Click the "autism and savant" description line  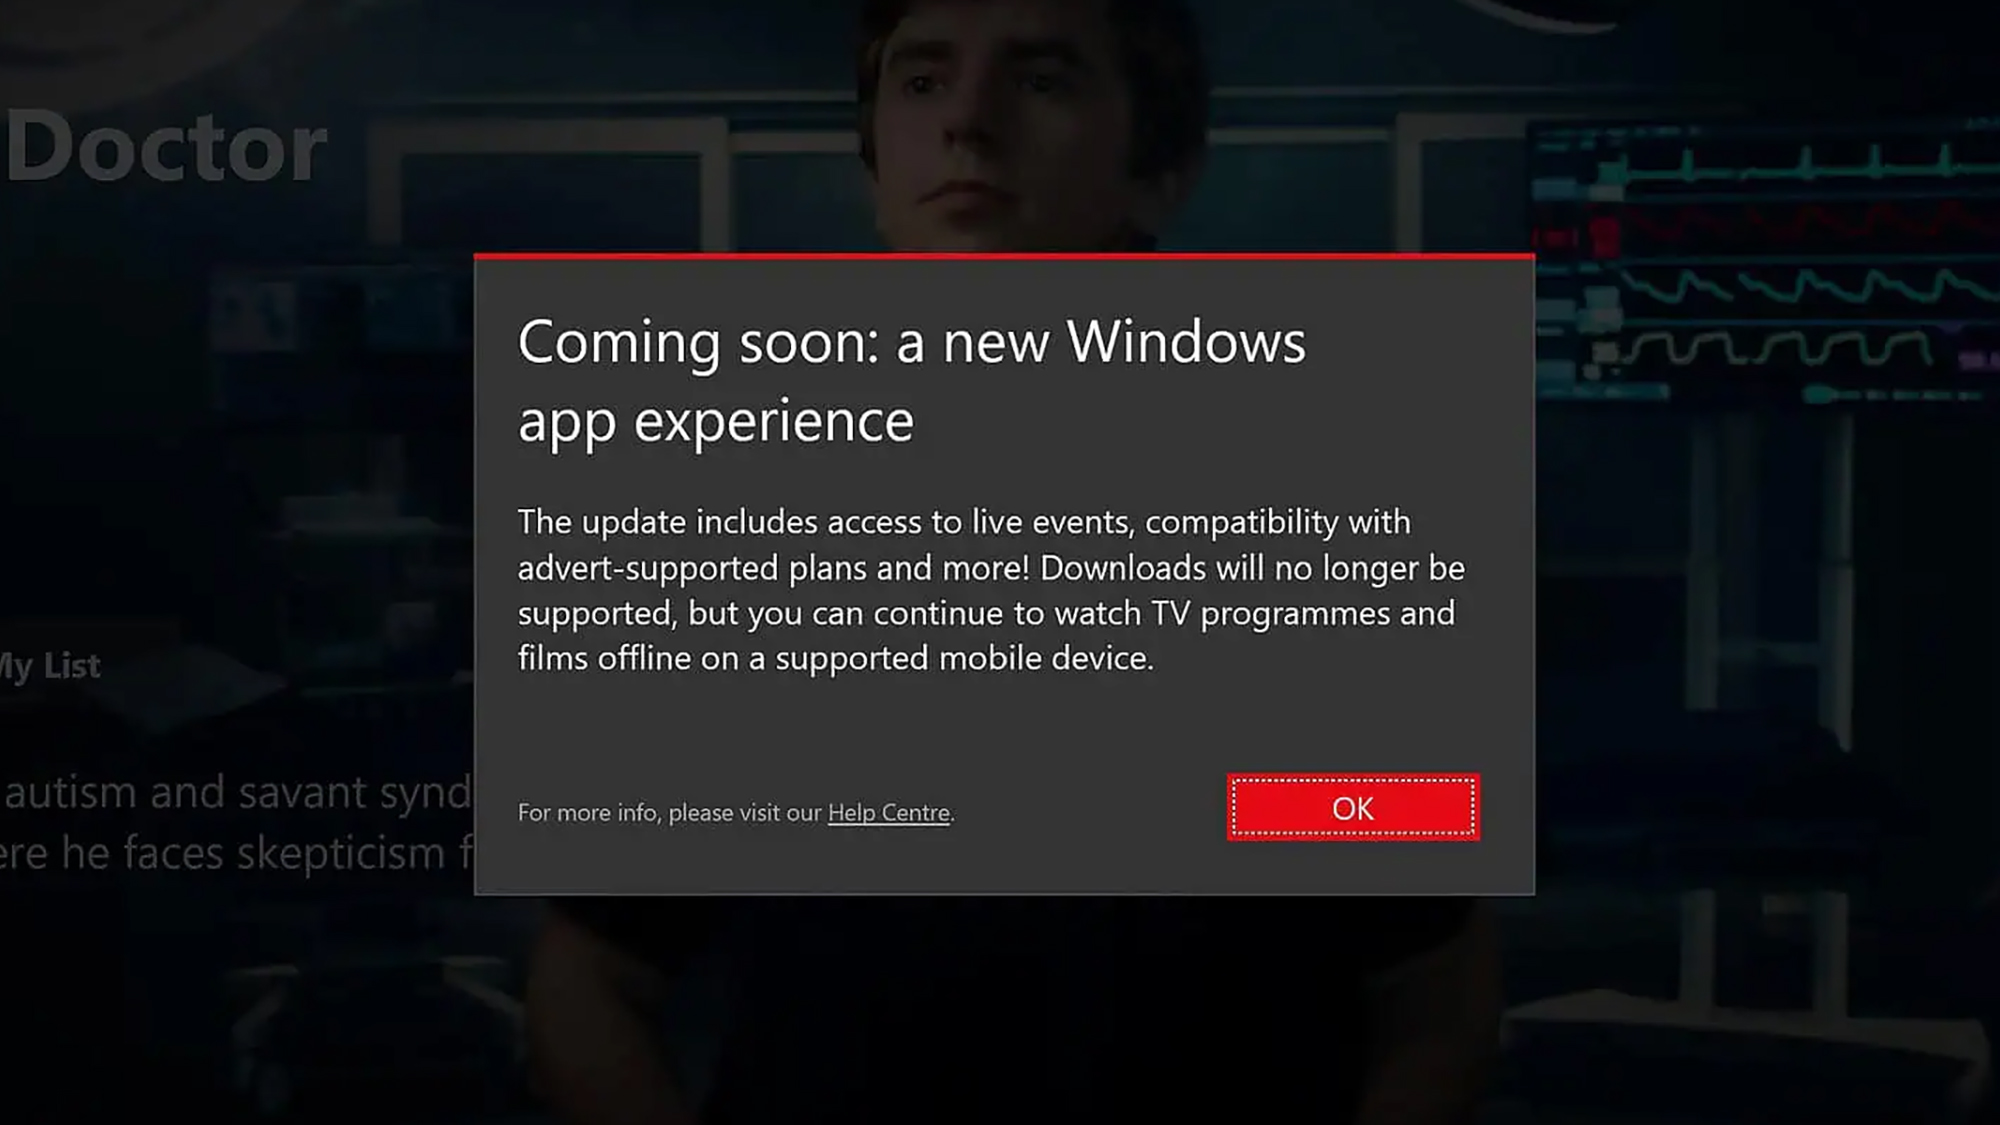pos(237,793)
